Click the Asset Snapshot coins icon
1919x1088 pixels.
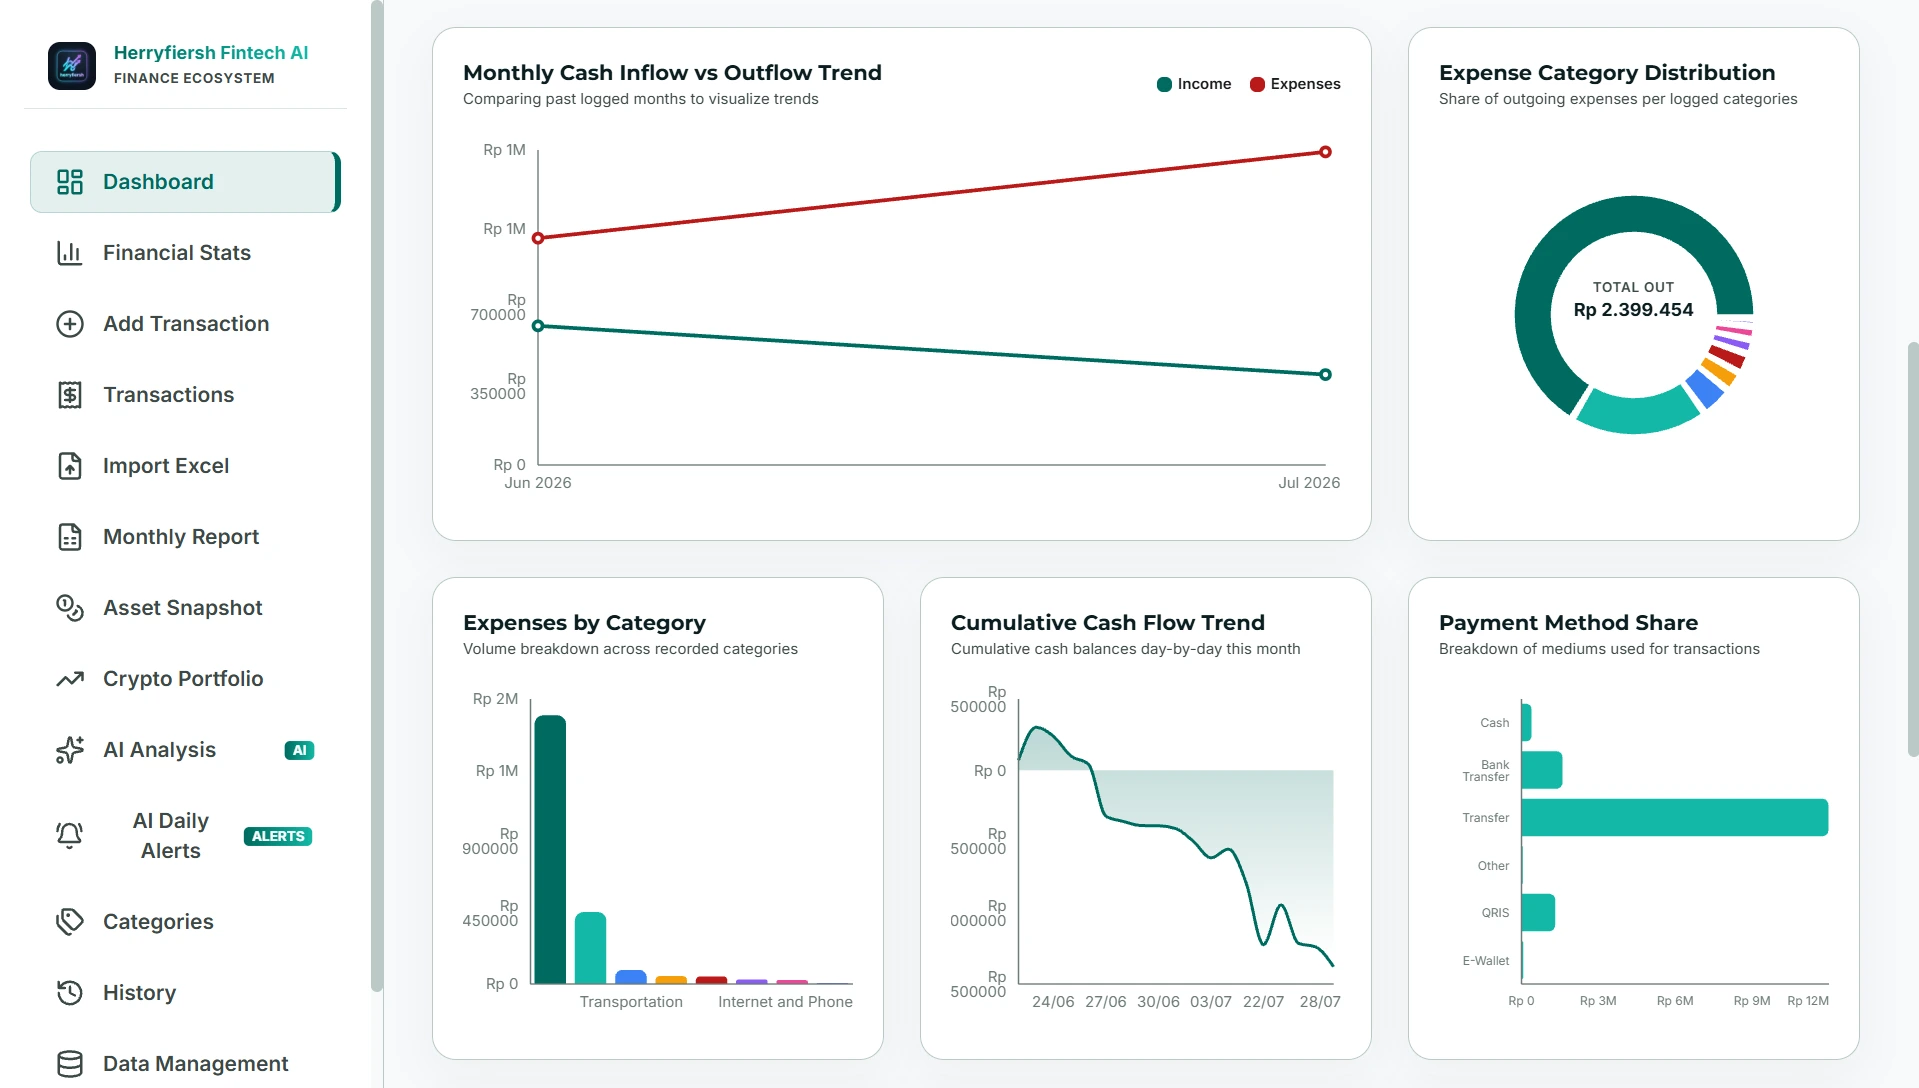pos(70,608)
